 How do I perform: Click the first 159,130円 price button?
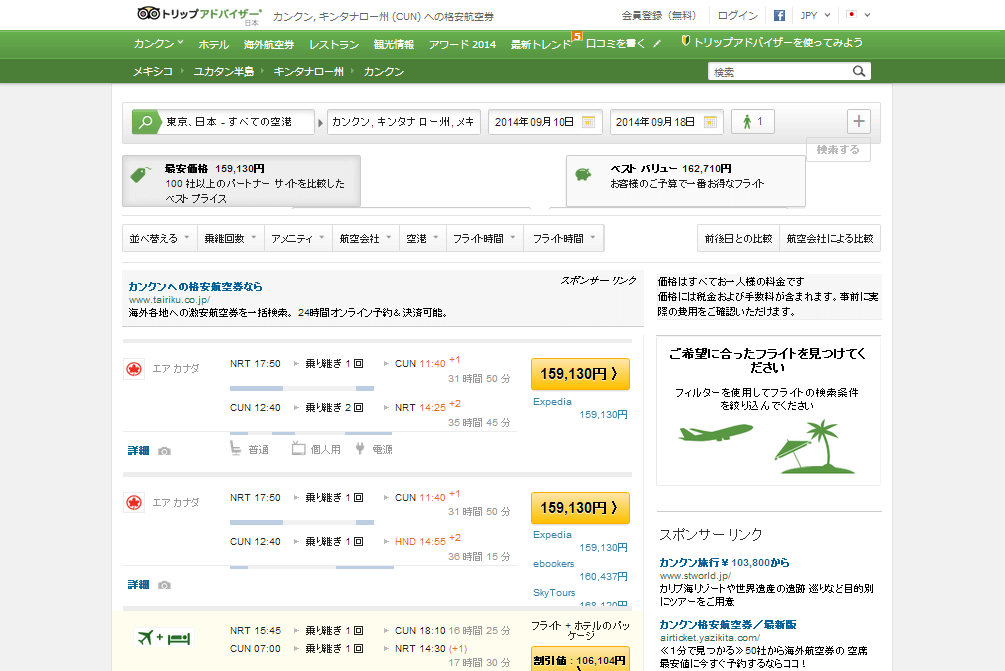(x=579, y=373)
